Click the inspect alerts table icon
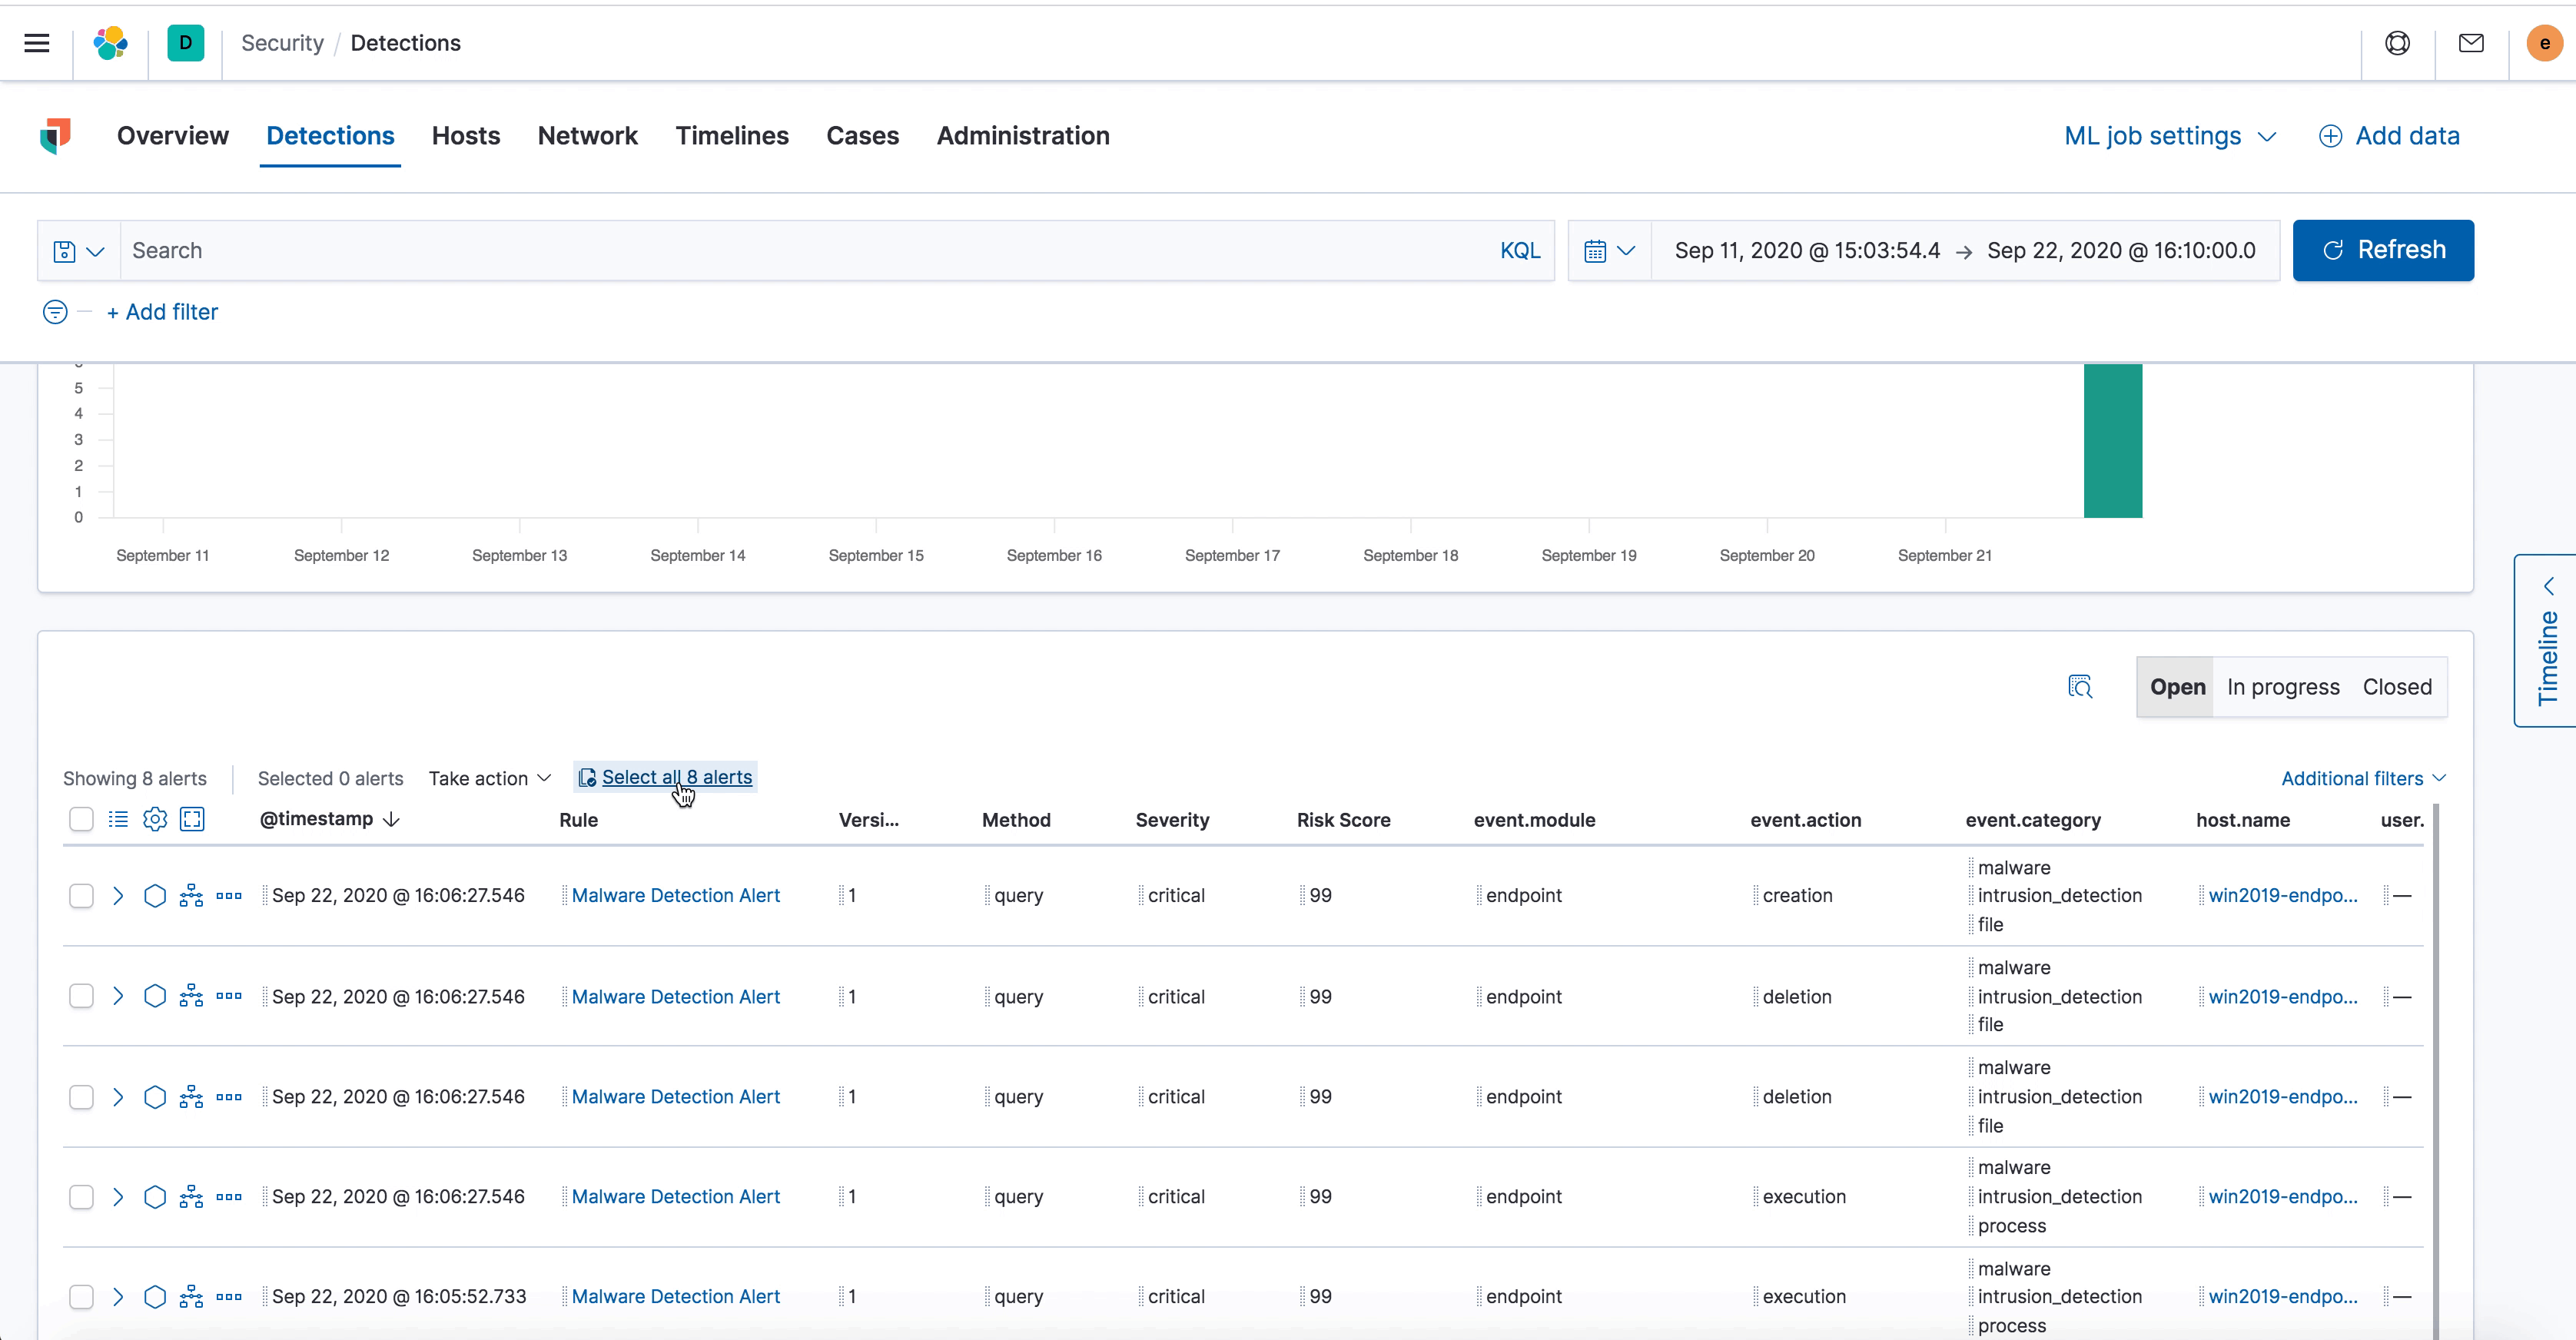Screen dimensions: 2576x1340 (2080, 687)
